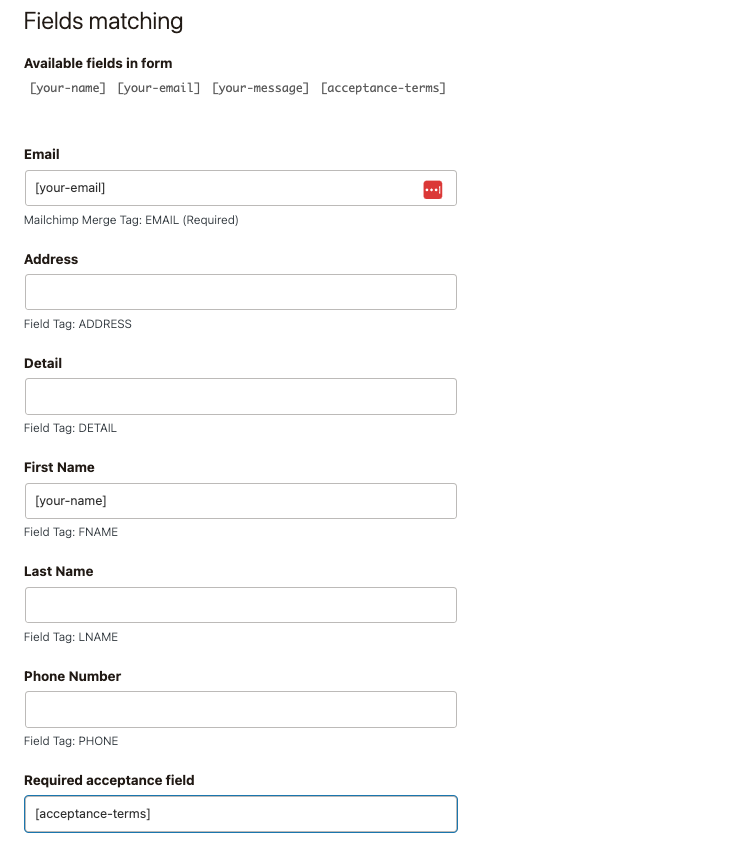The width and height of the screenshot is (751, 847).
Task: Focus the Required acceptance field input box
Action: click(x=240, y=814)
